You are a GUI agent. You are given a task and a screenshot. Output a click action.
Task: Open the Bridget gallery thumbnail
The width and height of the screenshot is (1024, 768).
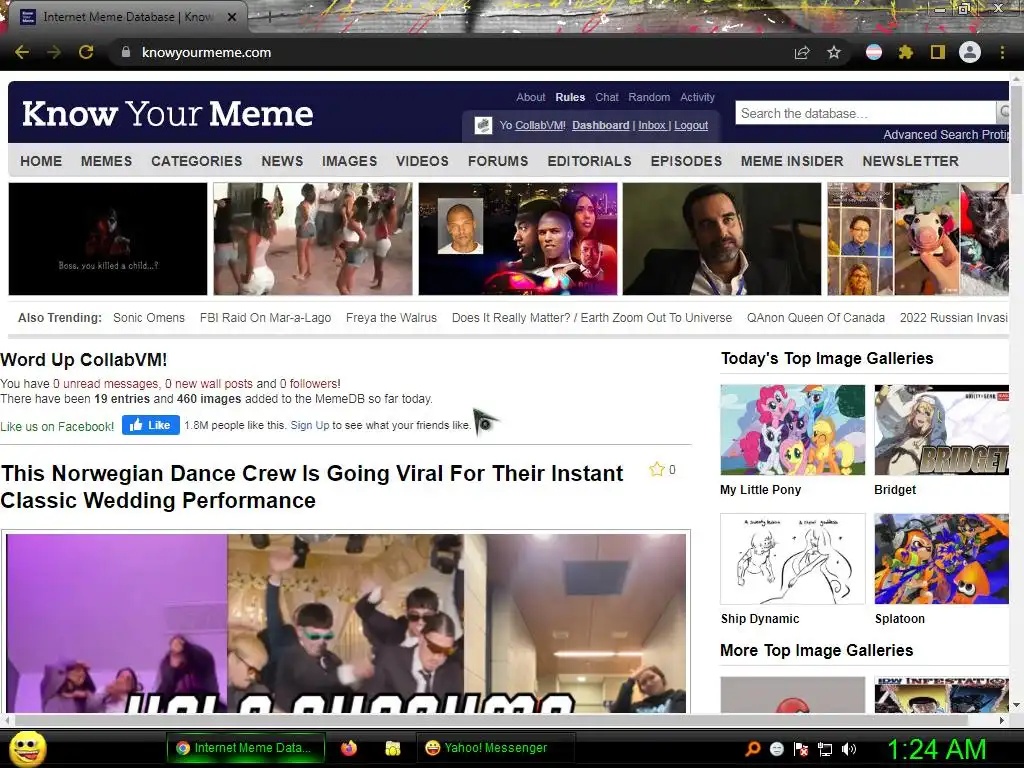pos(941,430)
